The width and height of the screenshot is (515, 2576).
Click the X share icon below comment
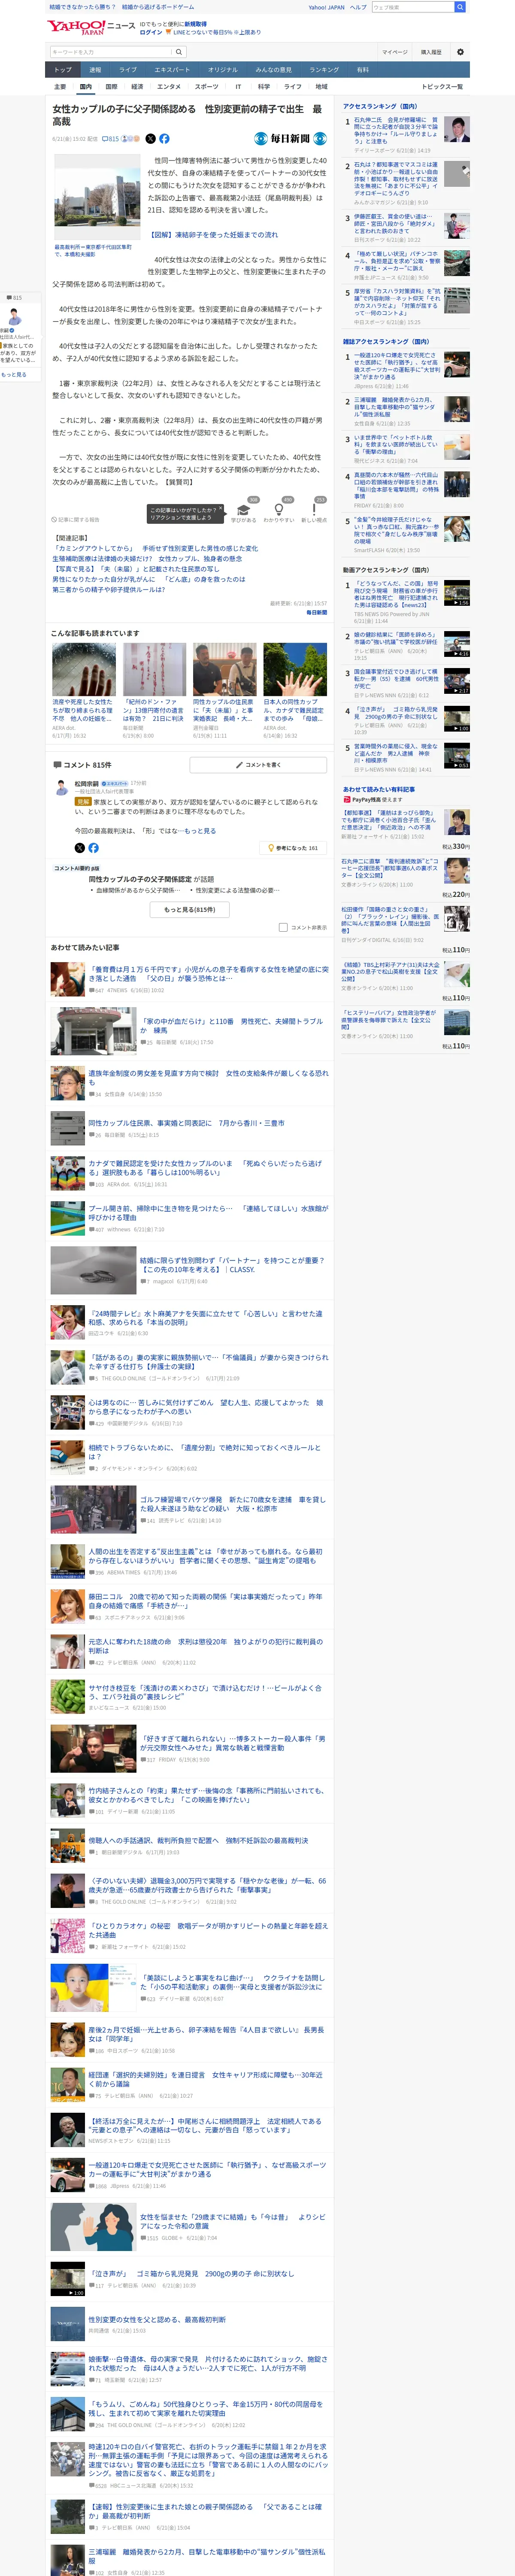(x=80, y=848)
